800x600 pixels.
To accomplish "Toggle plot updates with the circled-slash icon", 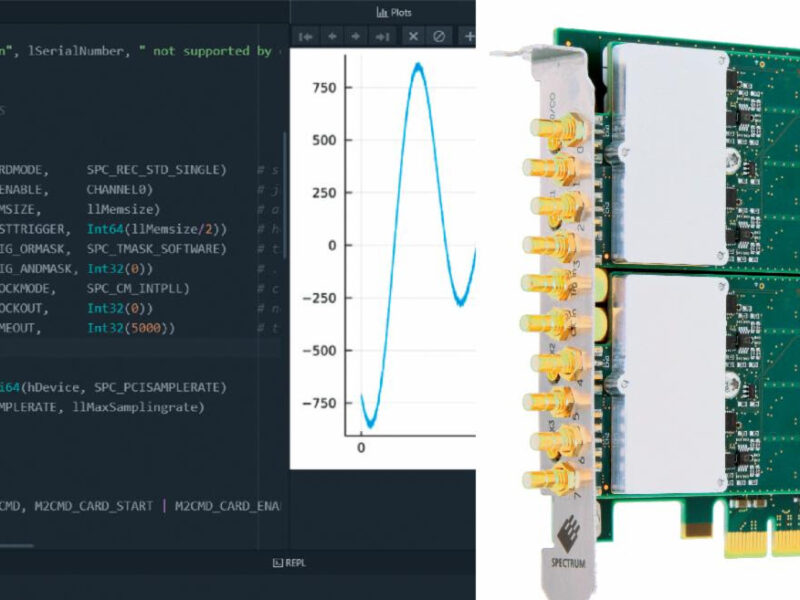I will (x=438, y=36).
